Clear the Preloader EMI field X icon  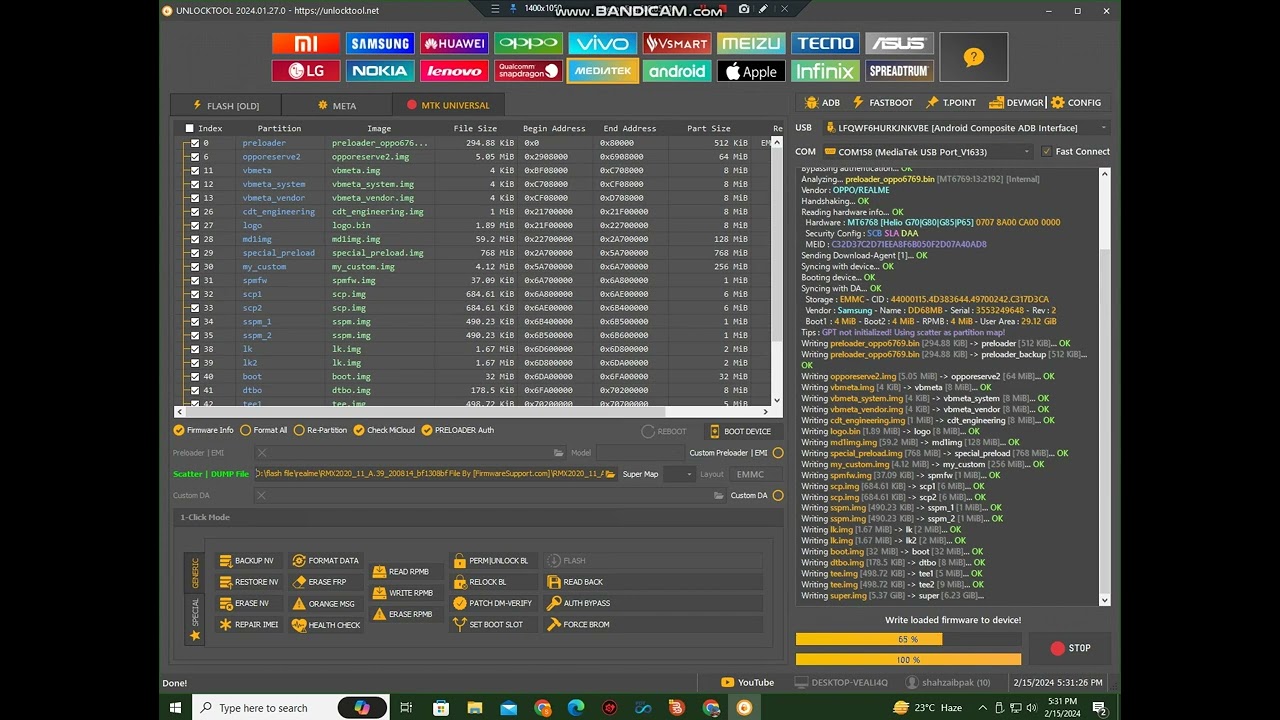(x=262, y=453)
